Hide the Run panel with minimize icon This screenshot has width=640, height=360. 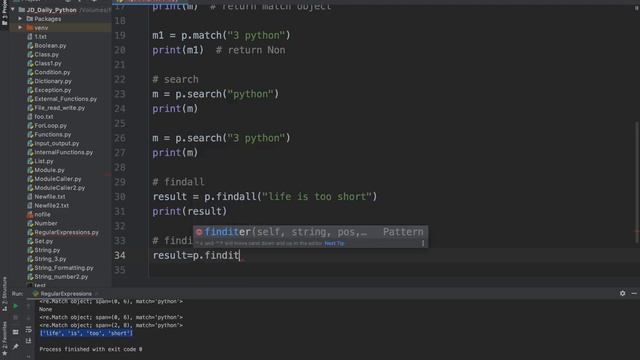coord(634,293)
